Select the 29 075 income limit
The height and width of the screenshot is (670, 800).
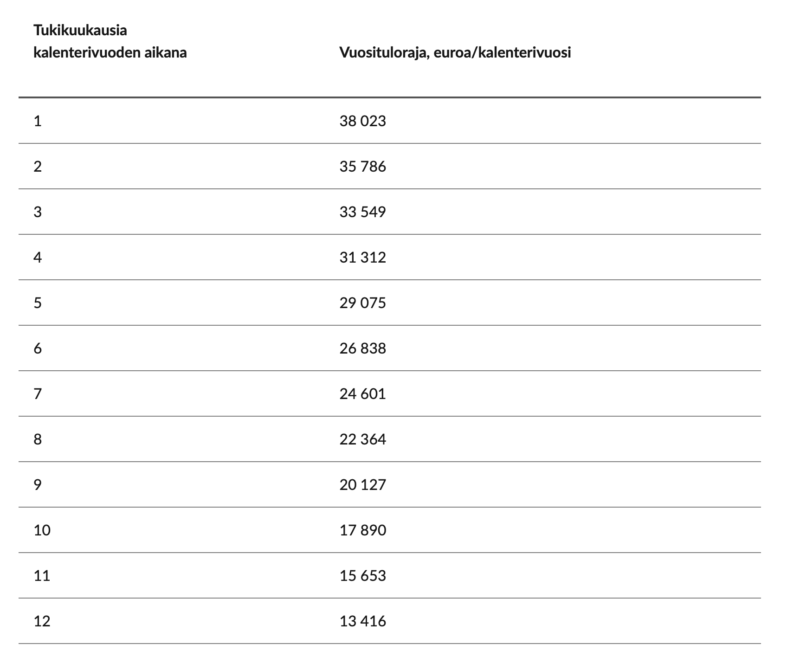click(362, 303)
